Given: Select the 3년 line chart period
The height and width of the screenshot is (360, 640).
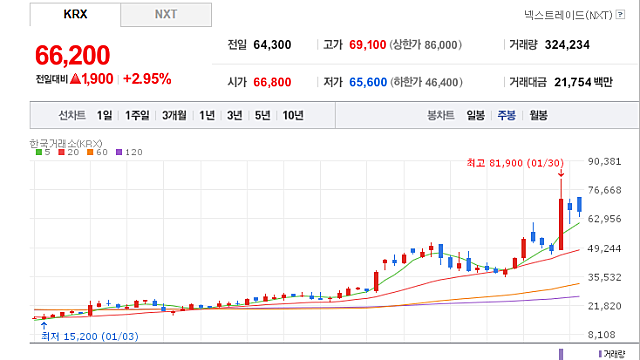Looking at the screenshot, I should click(x=234, y=116).
